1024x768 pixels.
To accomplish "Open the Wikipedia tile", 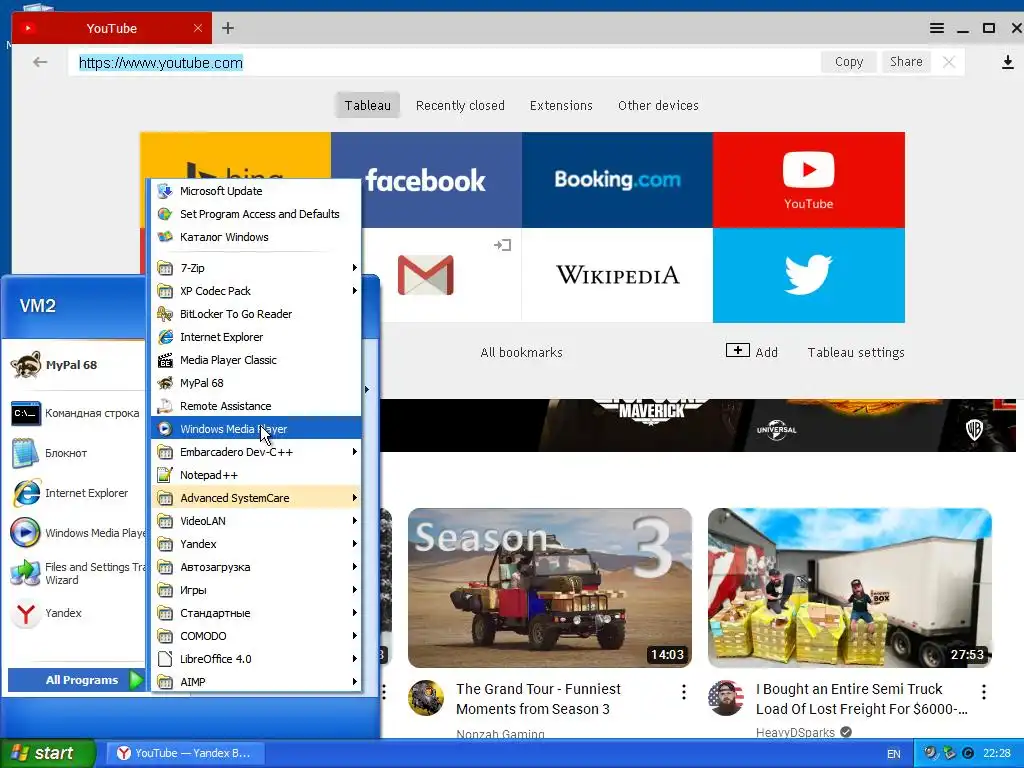I will (617, 275).
